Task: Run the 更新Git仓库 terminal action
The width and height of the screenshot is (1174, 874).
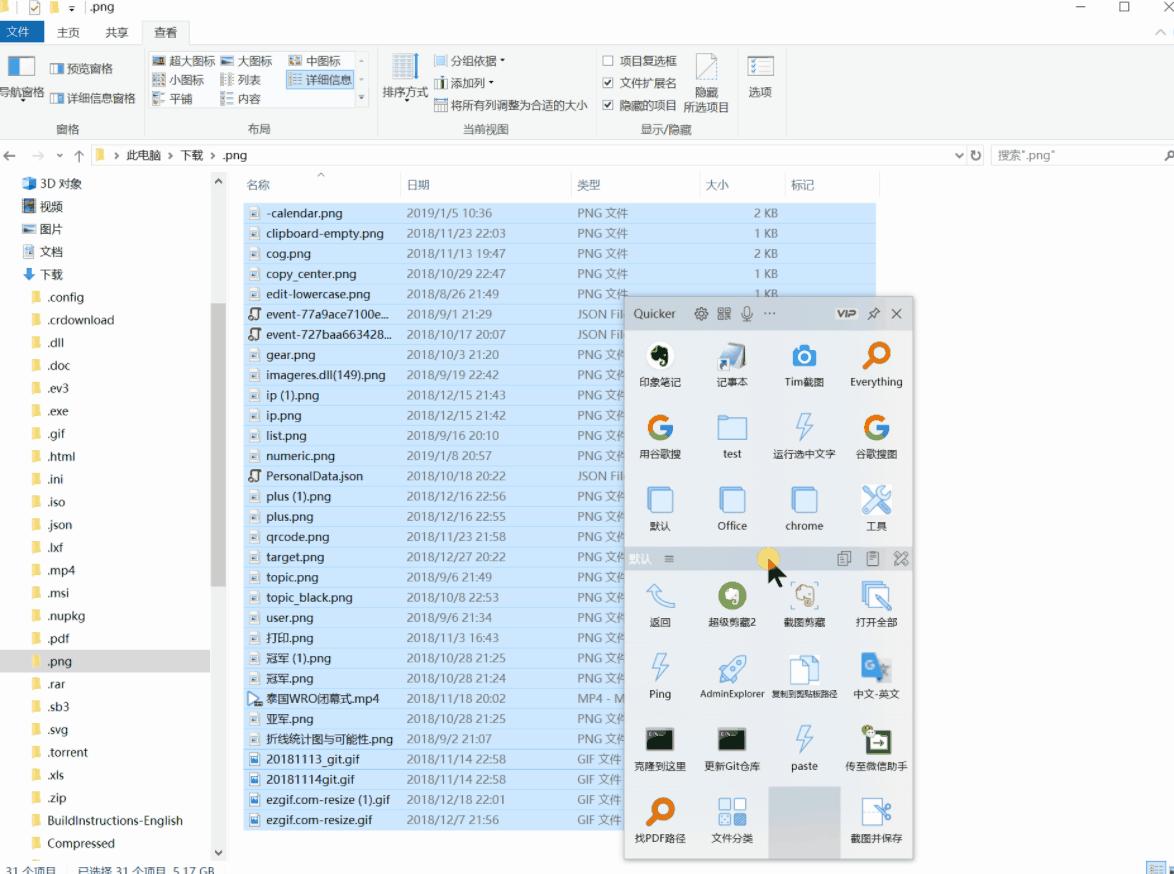Action: (732, 748)
